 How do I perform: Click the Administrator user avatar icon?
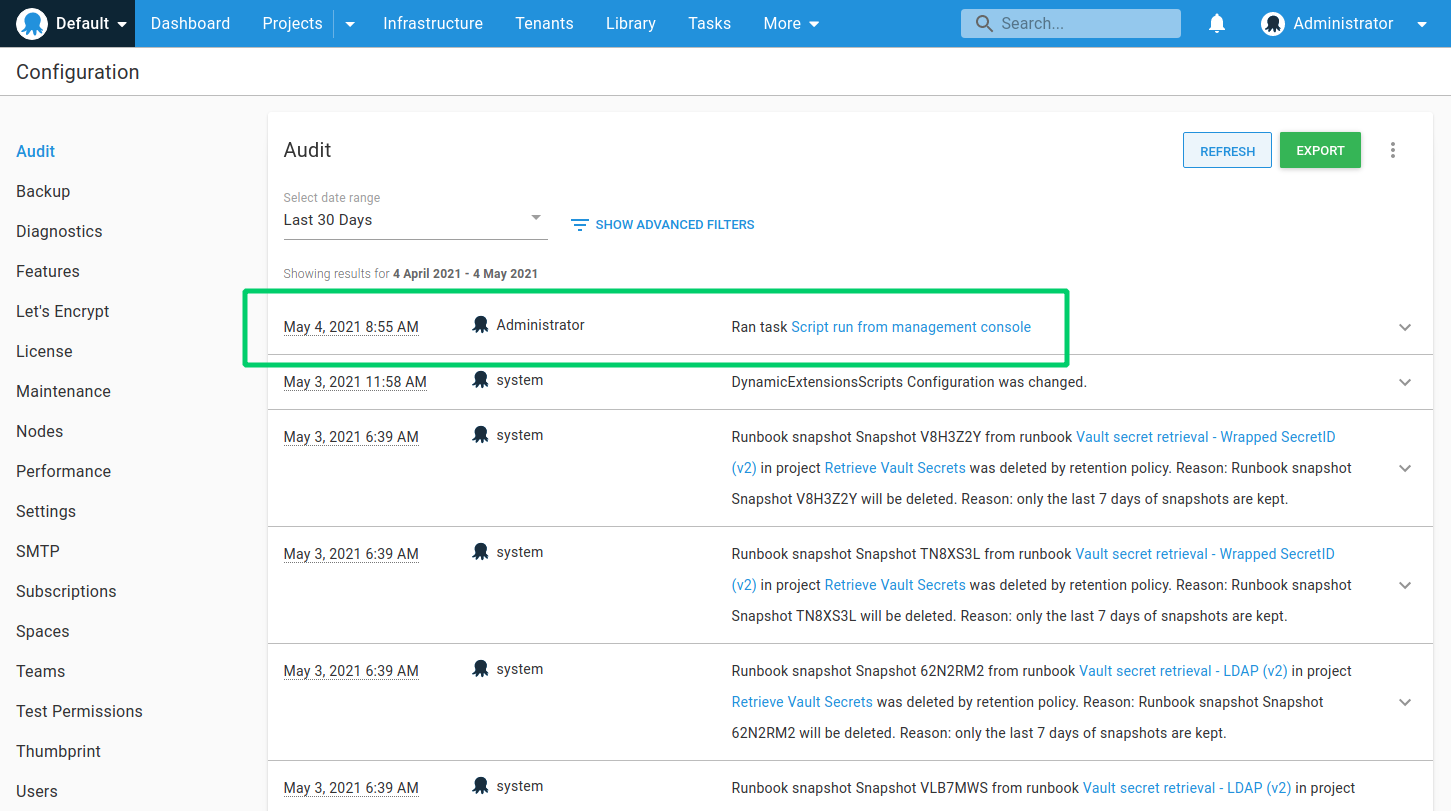coord(1272,24)
